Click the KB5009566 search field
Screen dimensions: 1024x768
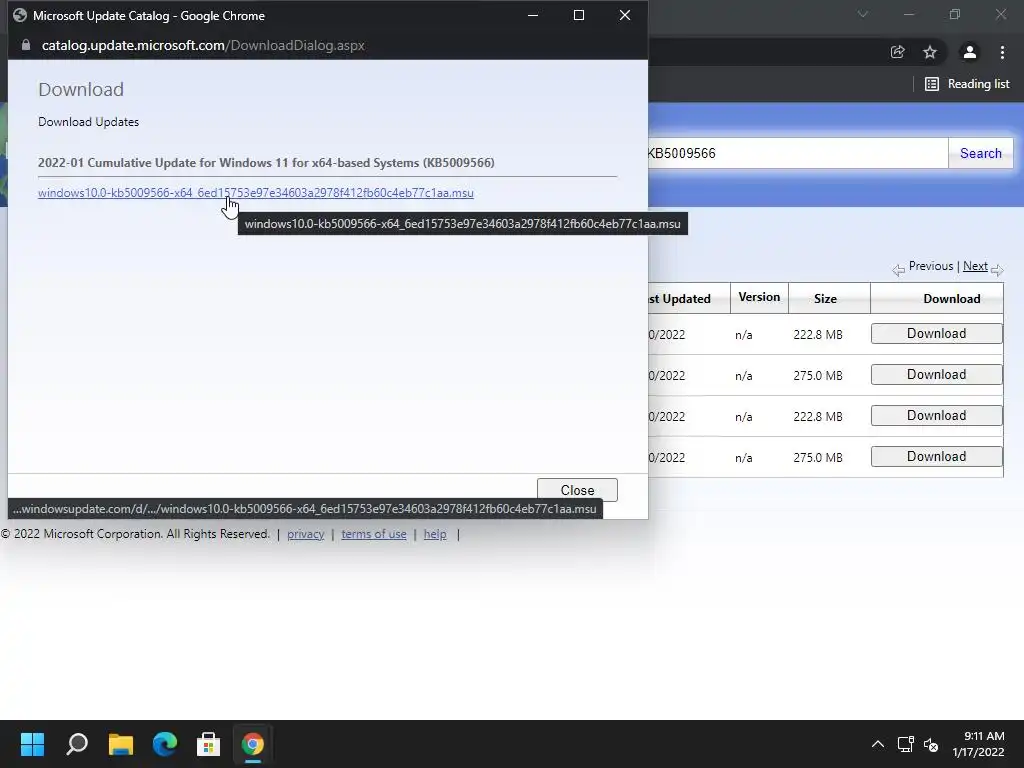pyautogui.click(x=797, y=153)
